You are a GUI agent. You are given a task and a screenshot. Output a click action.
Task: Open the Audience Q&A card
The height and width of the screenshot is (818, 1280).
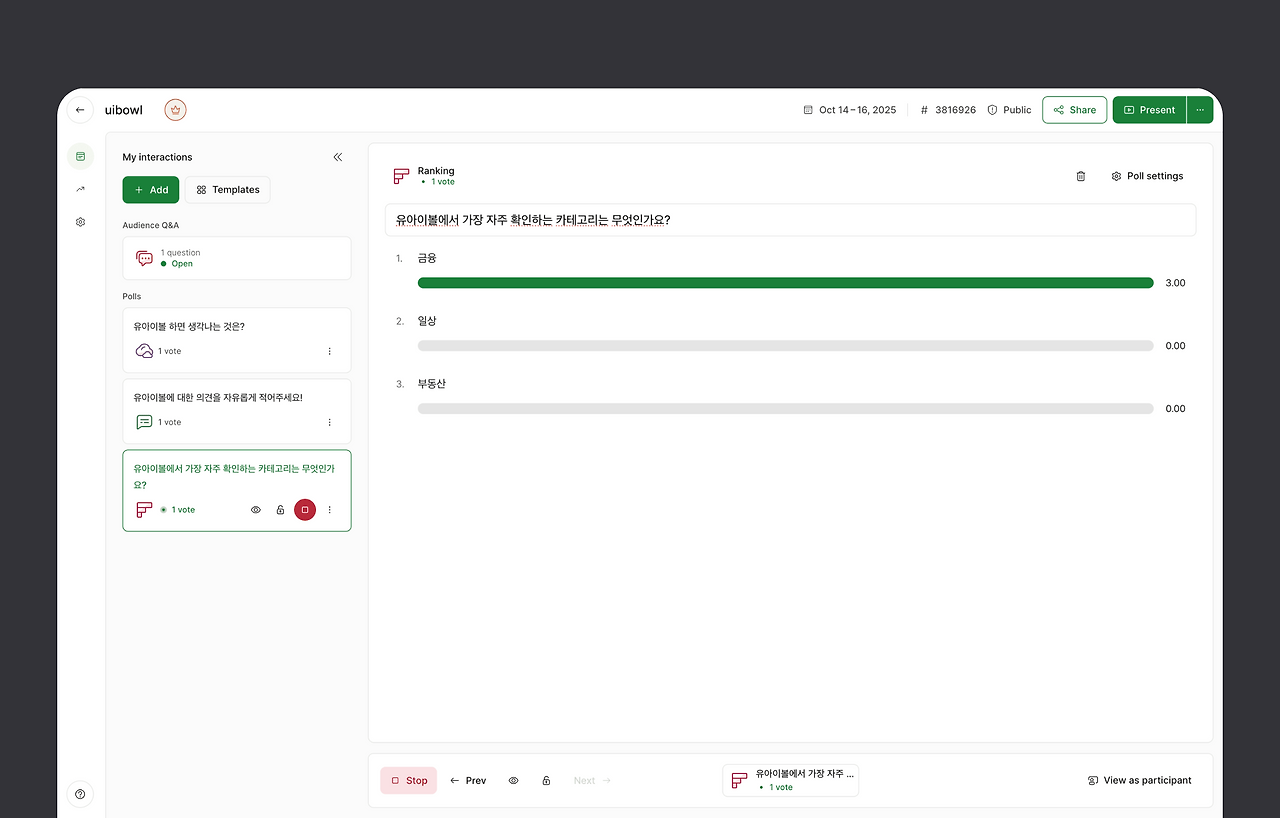click(x=237, y=258)
